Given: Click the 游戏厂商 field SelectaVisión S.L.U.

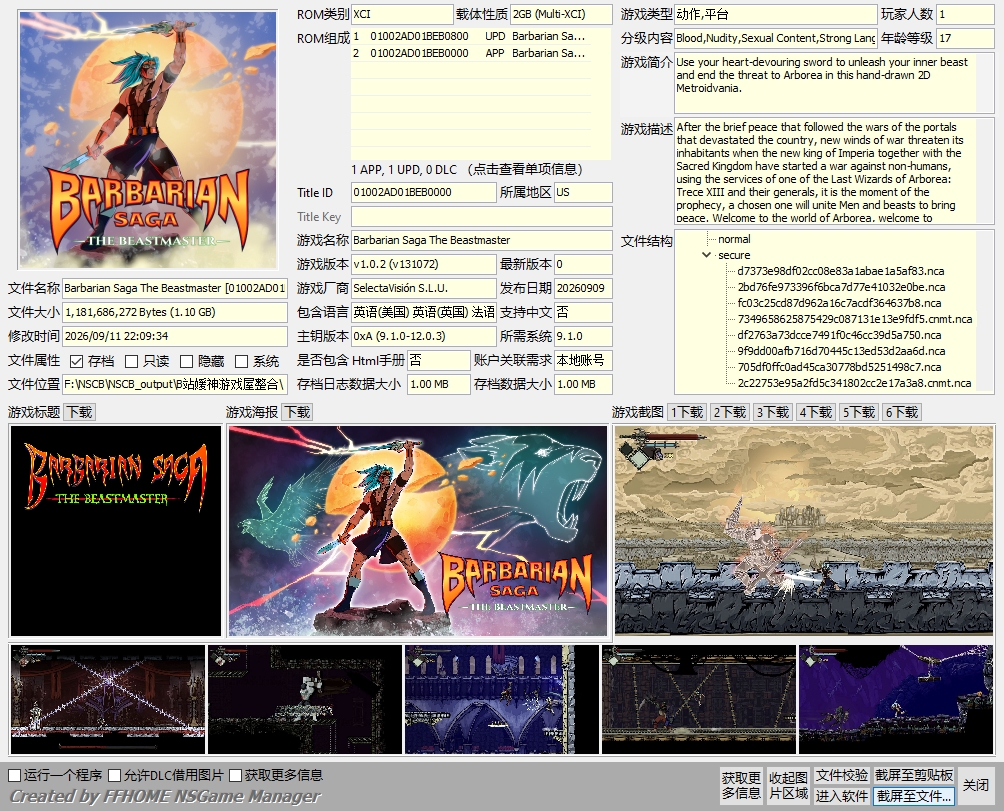Looking at the screenshot, I should coord(423,289).
